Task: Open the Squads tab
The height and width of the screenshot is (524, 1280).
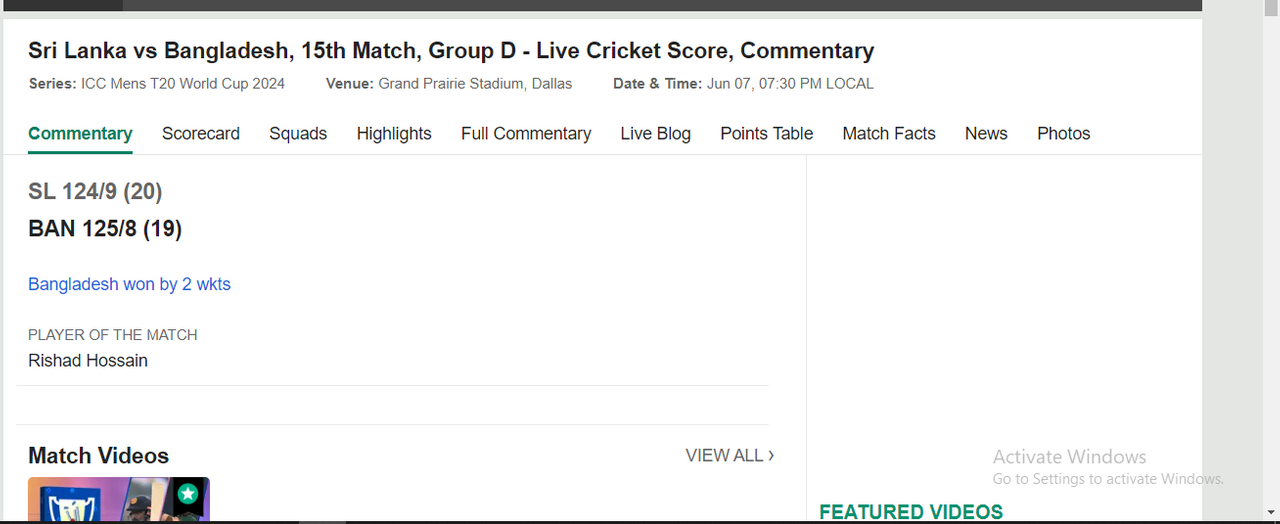Action: pyautogui.click(x=298, y=134)
